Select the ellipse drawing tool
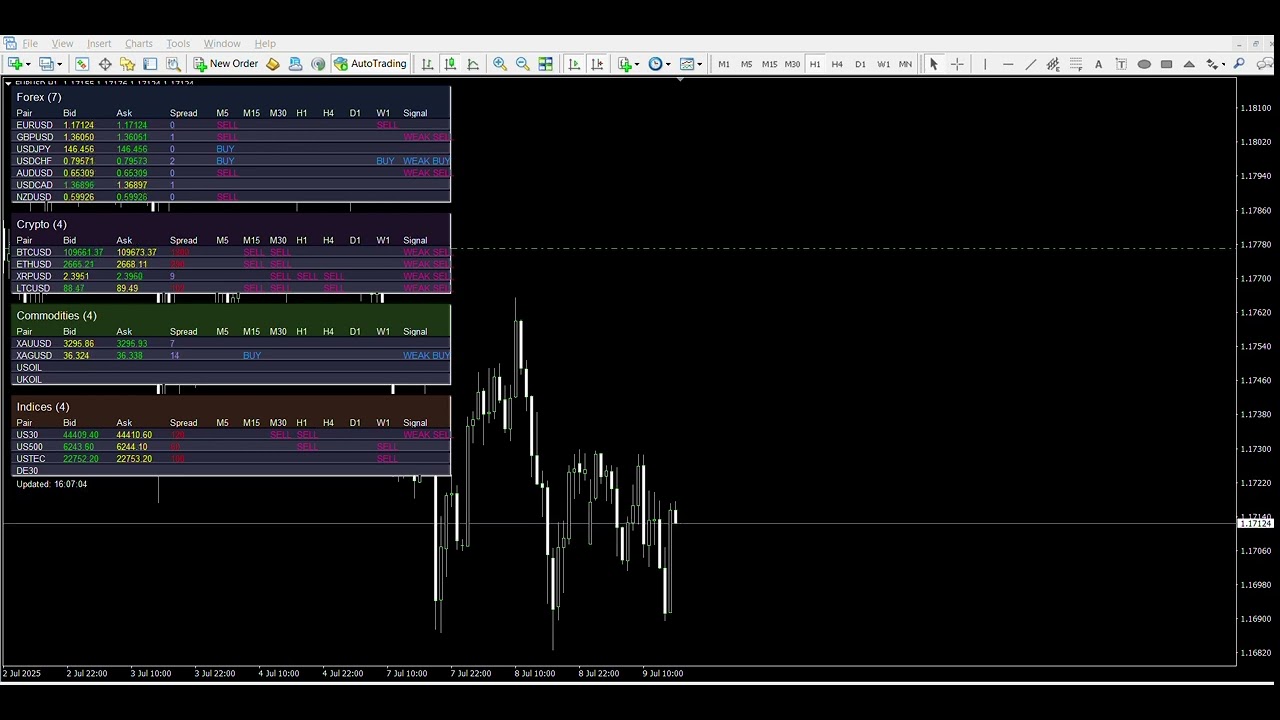Image resolution: width=1280 pixels, height=720 pixels. click(x=1144, y=64)
